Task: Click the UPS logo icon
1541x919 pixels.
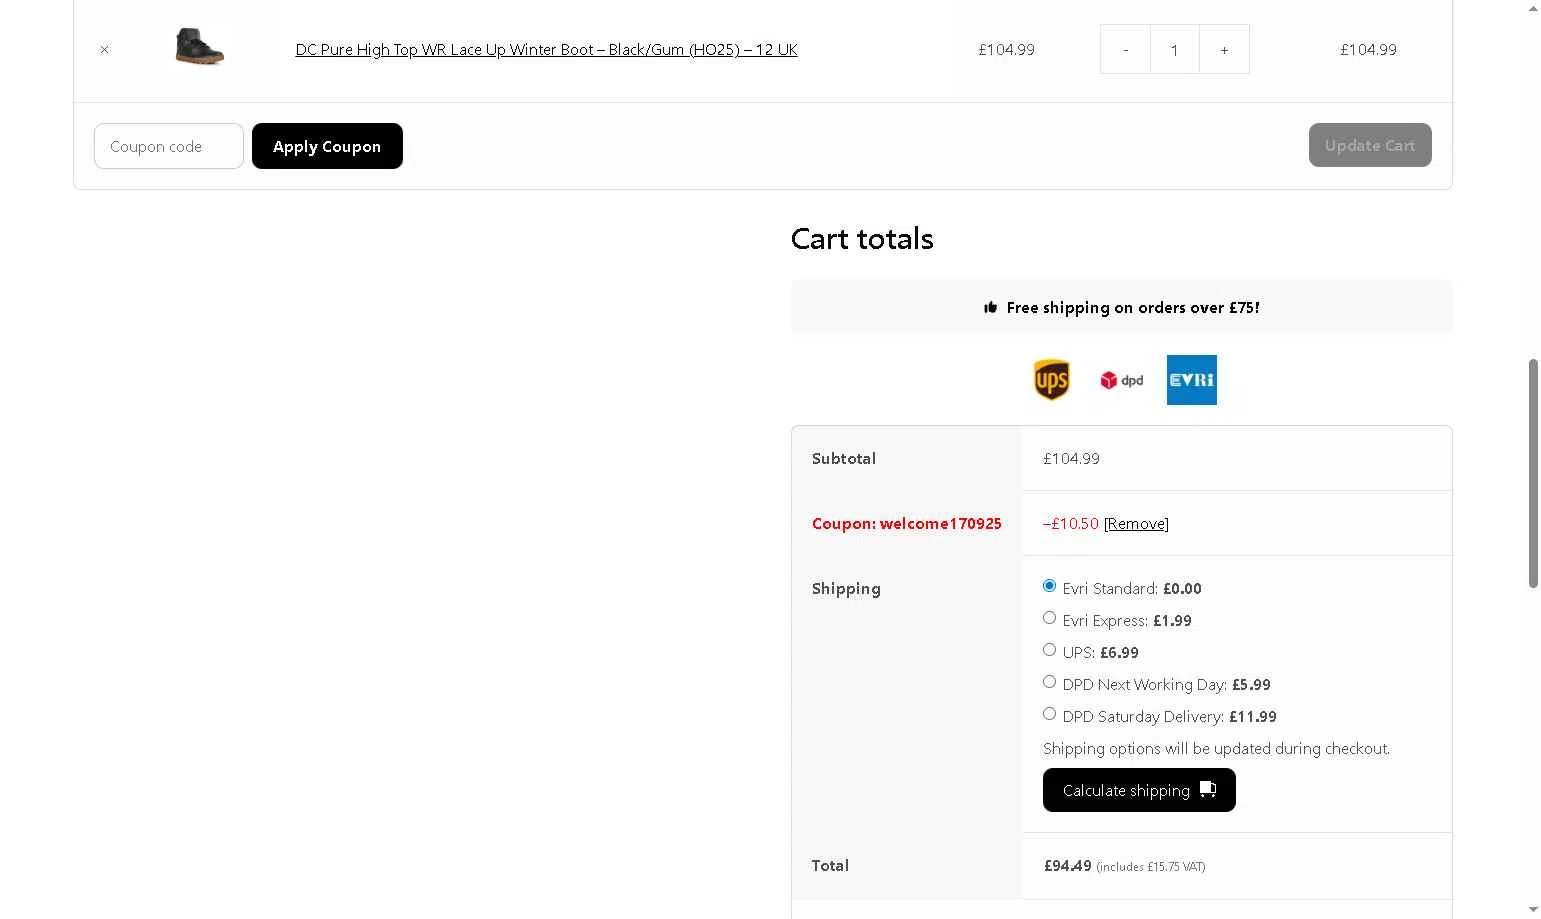Action: point(1051,380)
